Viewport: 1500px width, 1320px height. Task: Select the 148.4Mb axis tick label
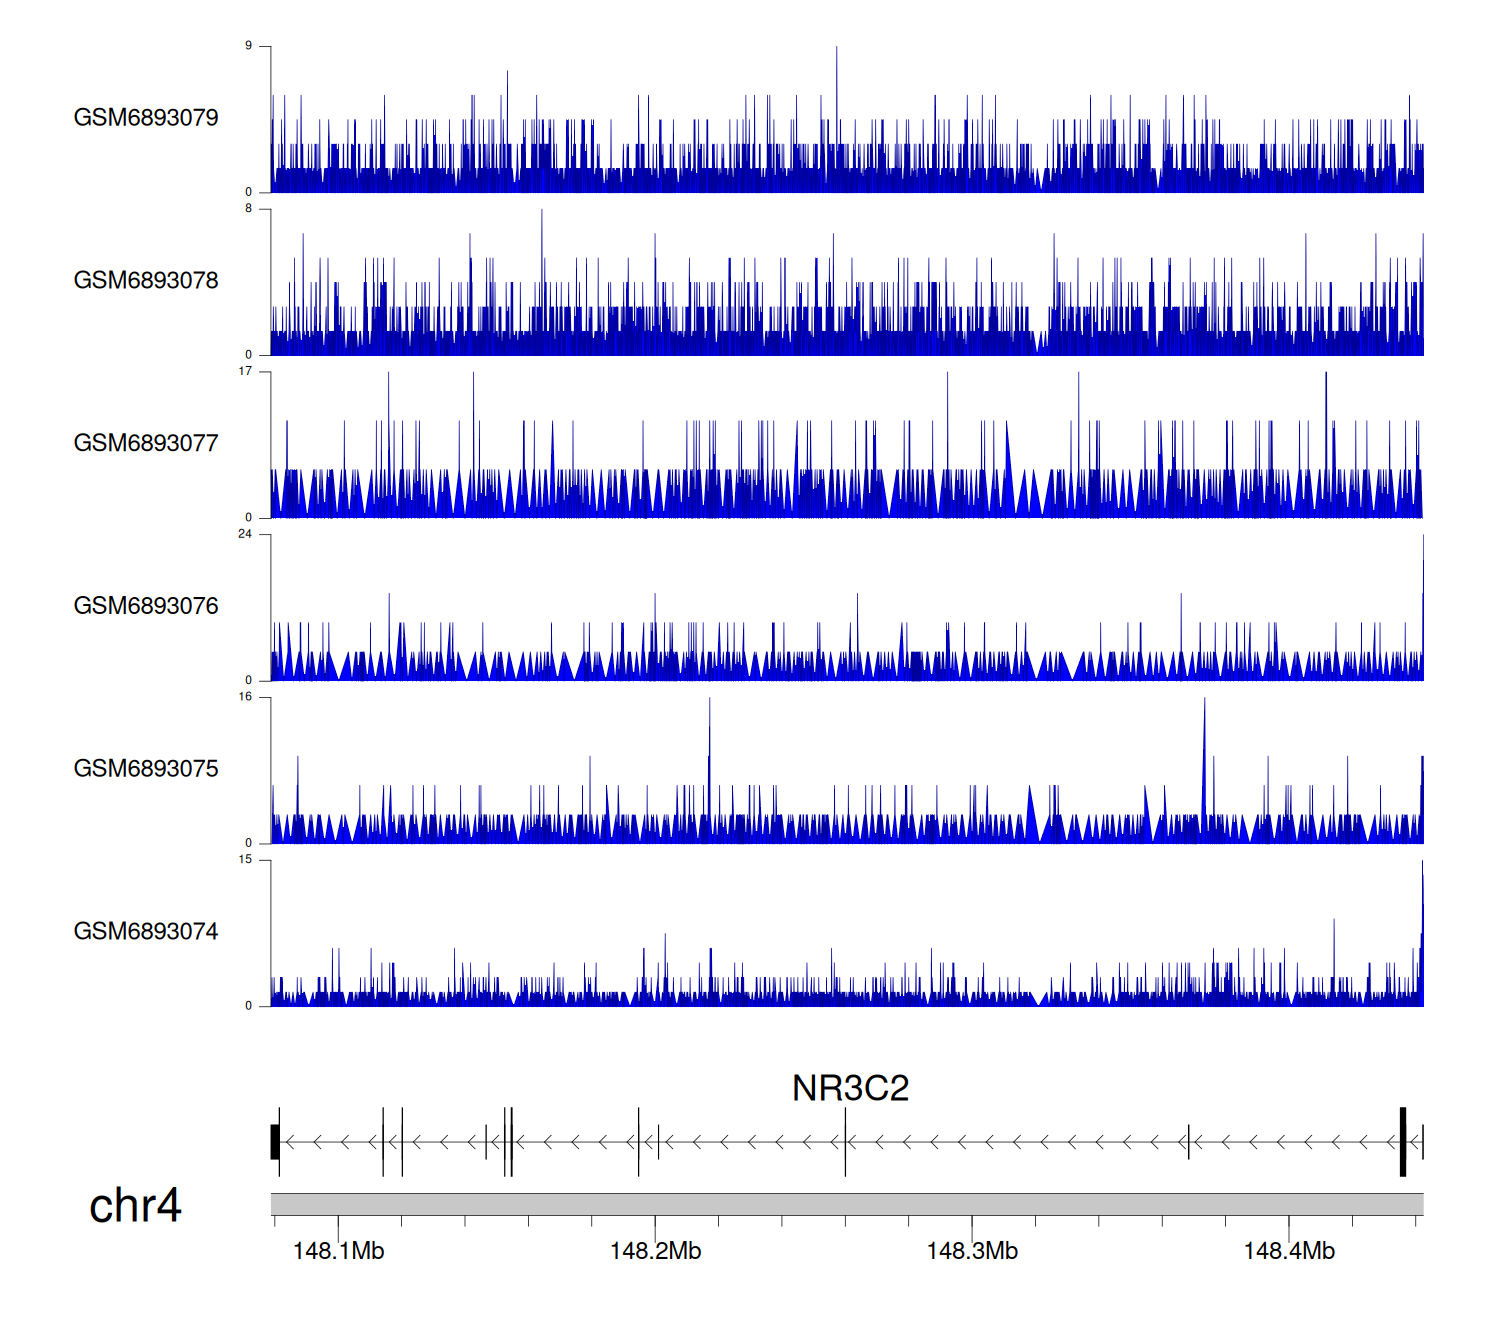tap(1288, 1251)
